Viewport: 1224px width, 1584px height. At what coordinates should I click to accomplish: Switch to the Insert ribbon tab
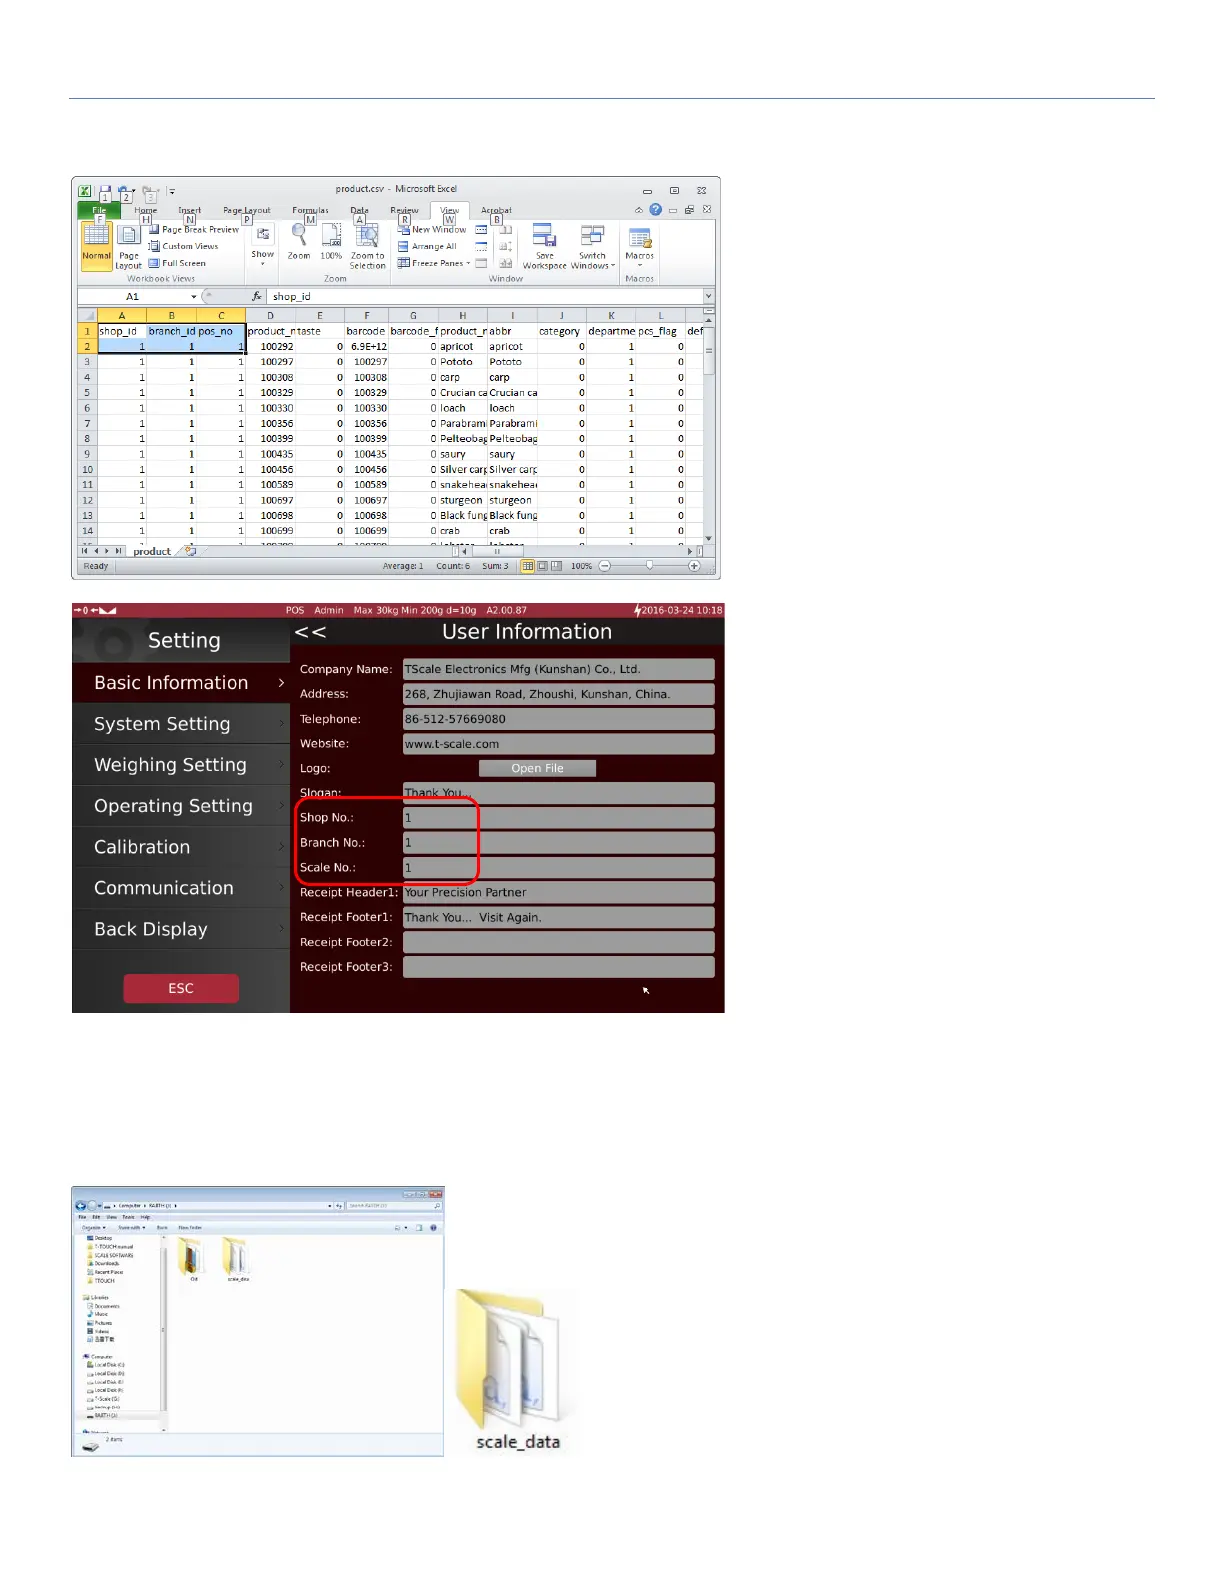190,210
